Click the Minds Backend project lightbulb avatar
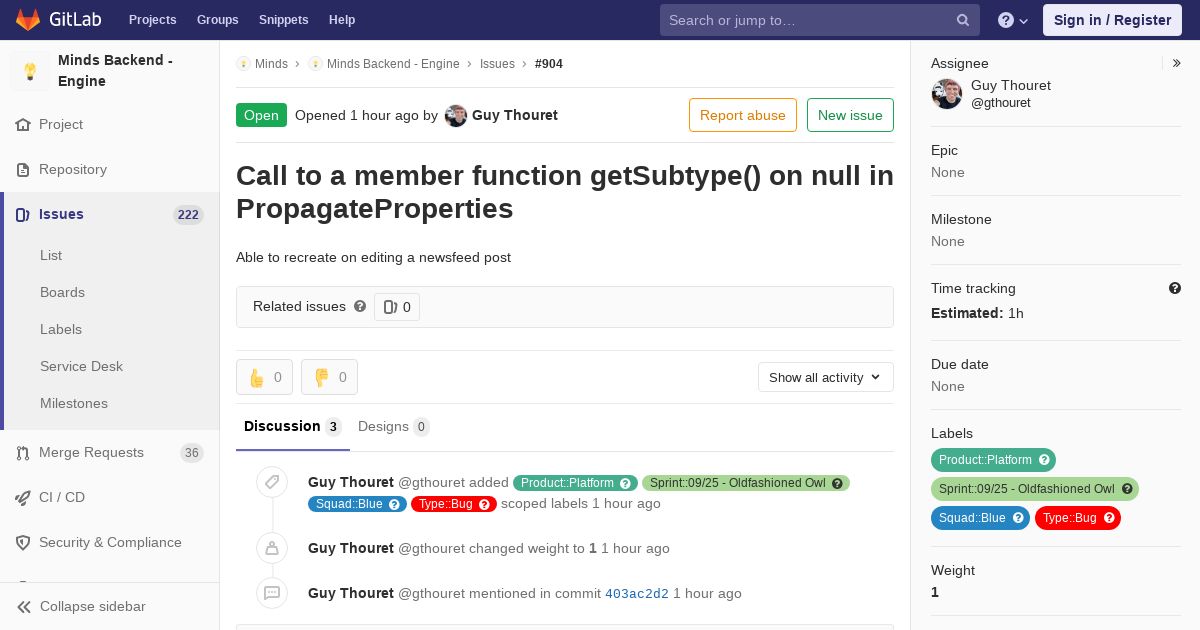 point(30,71)
